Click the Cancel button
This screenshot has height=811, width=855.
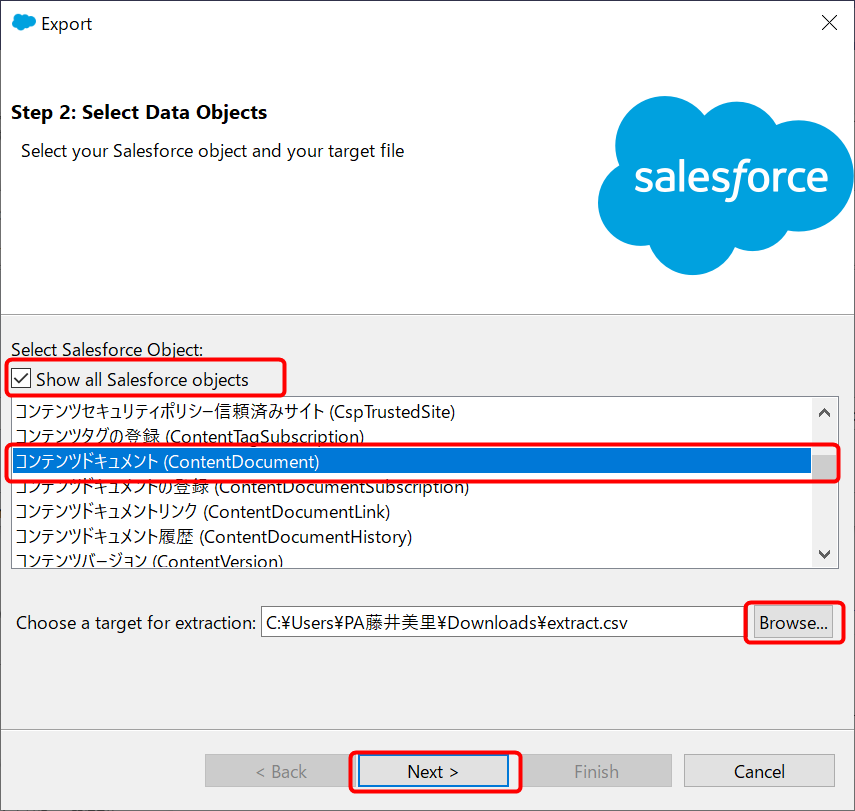pyautogui.click(x=759, y=771)
